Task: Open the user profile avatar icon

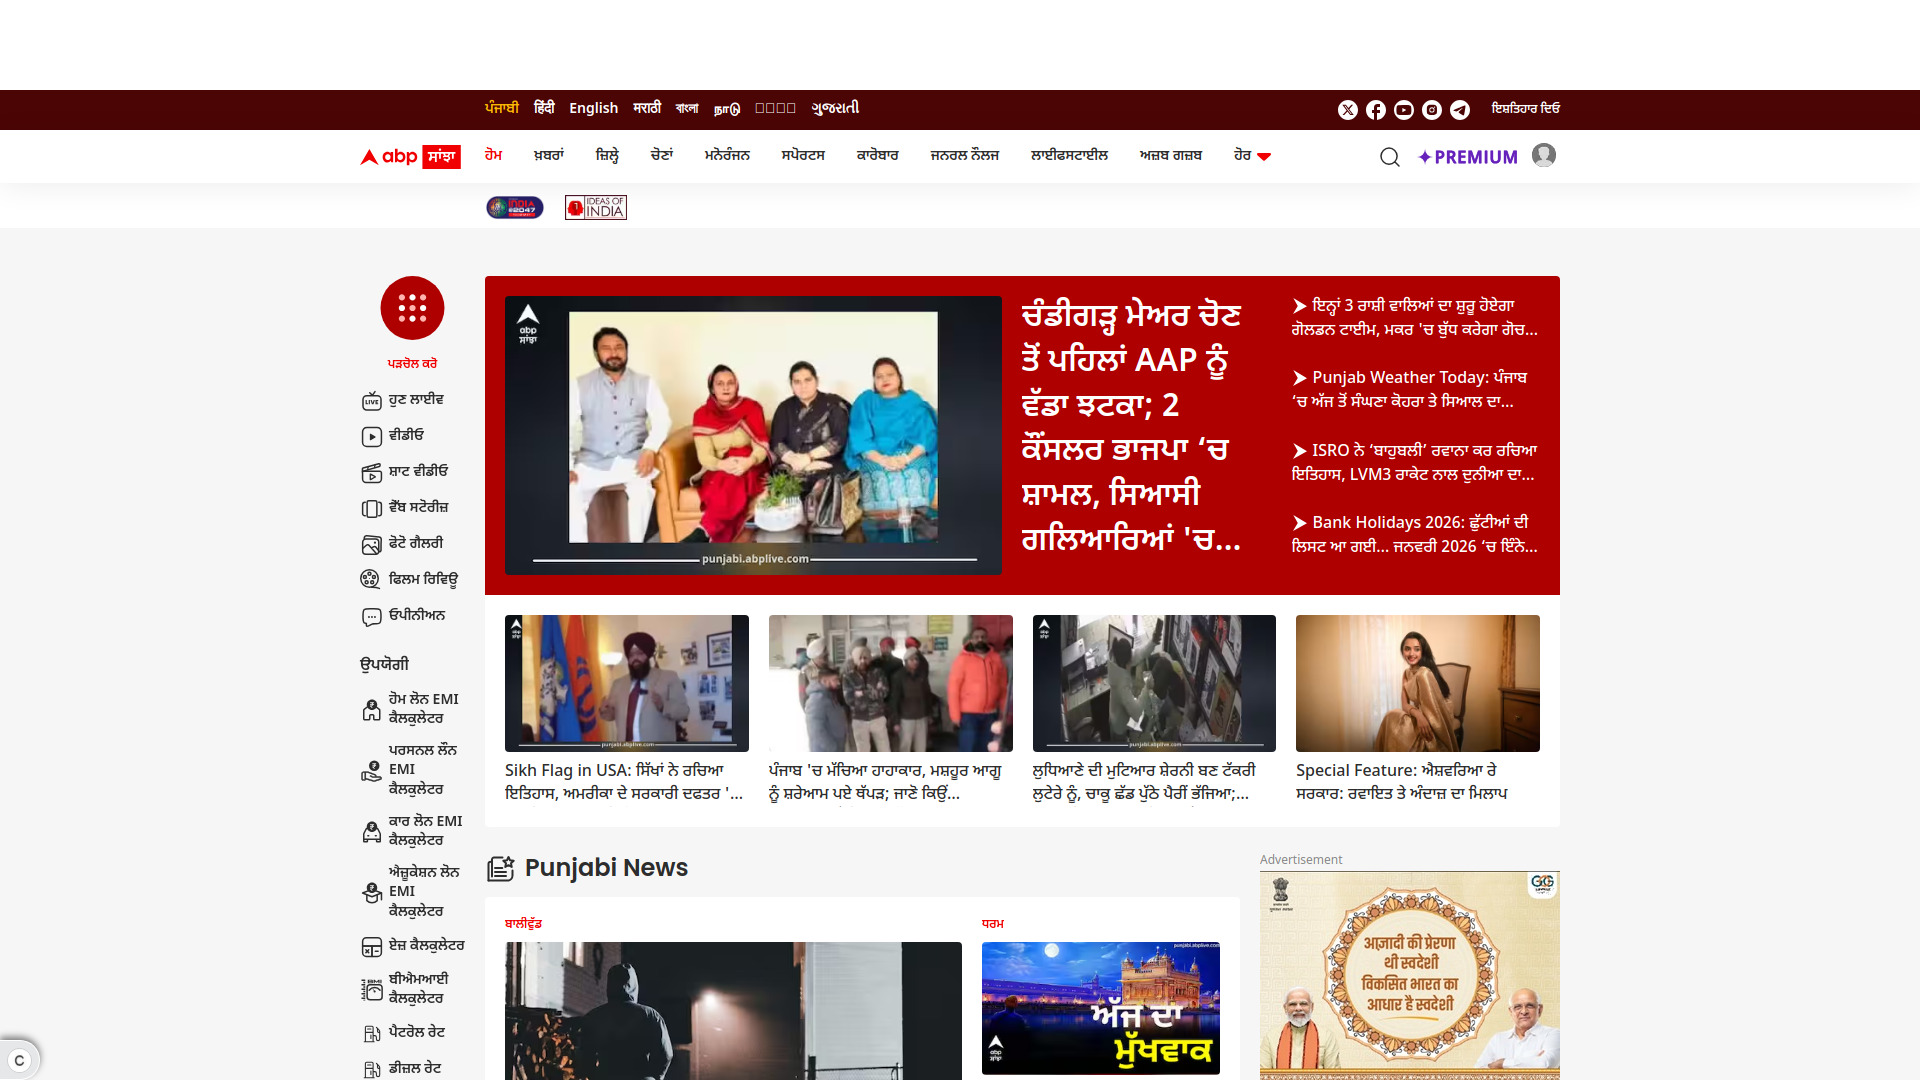Action: click(1544, 155)
